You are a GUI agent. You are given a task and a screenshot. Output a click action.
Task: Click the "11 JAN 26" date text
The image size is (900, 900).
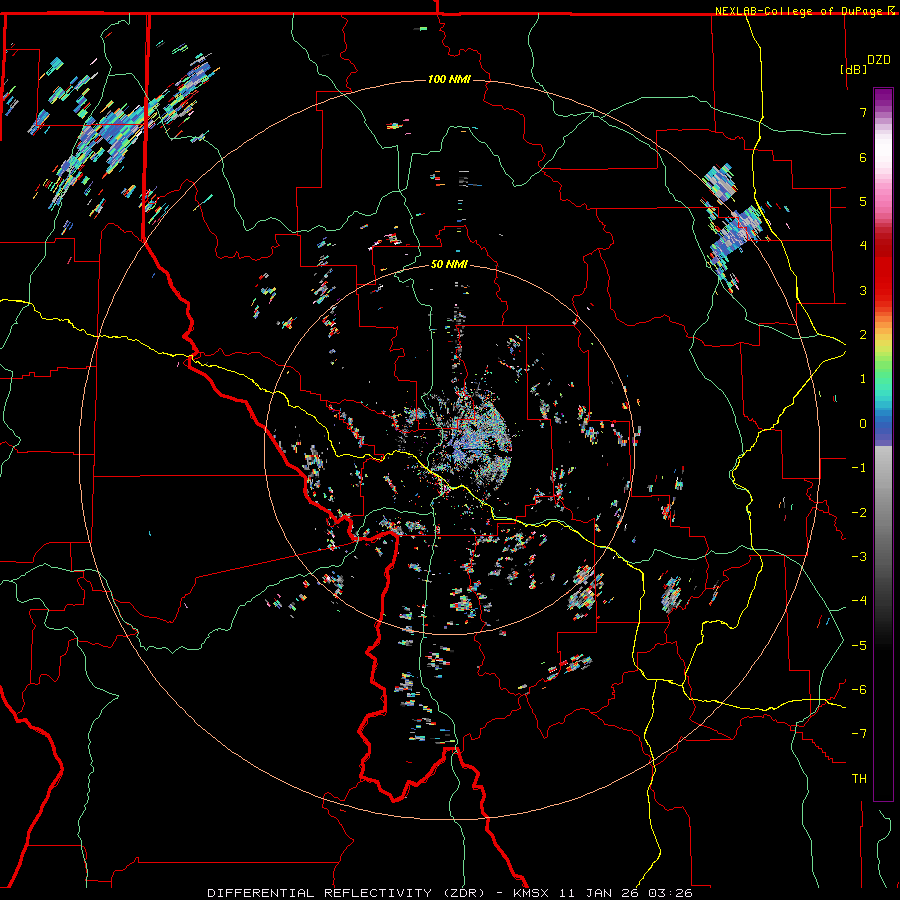point(599,893)
